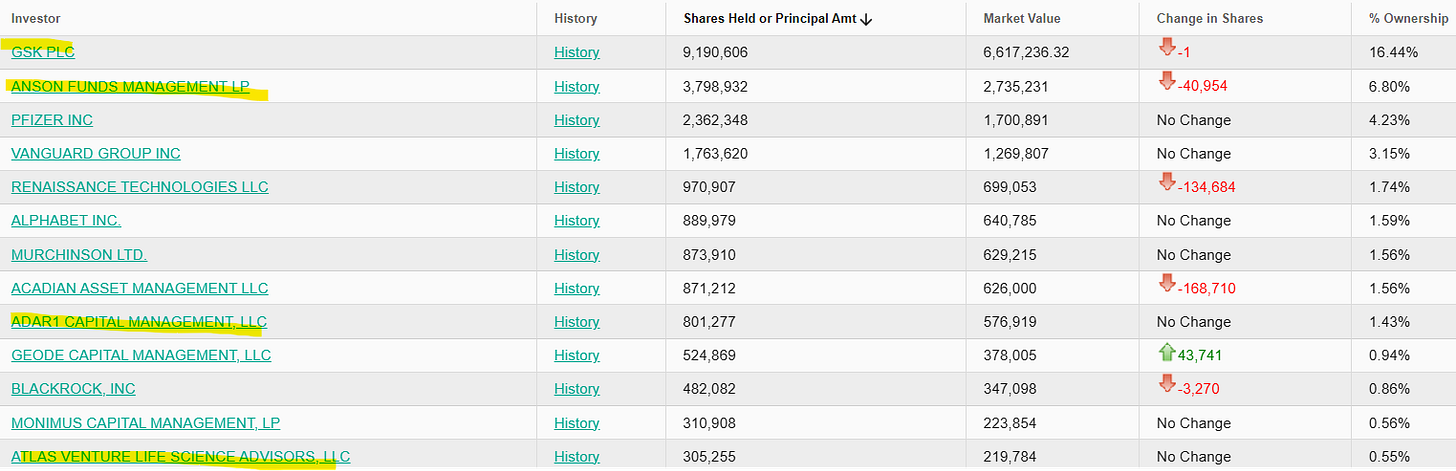This screenshot has height=471, width=1456.
Task: Click red down arrow beside -3,270
Action: click(1166, 385)
